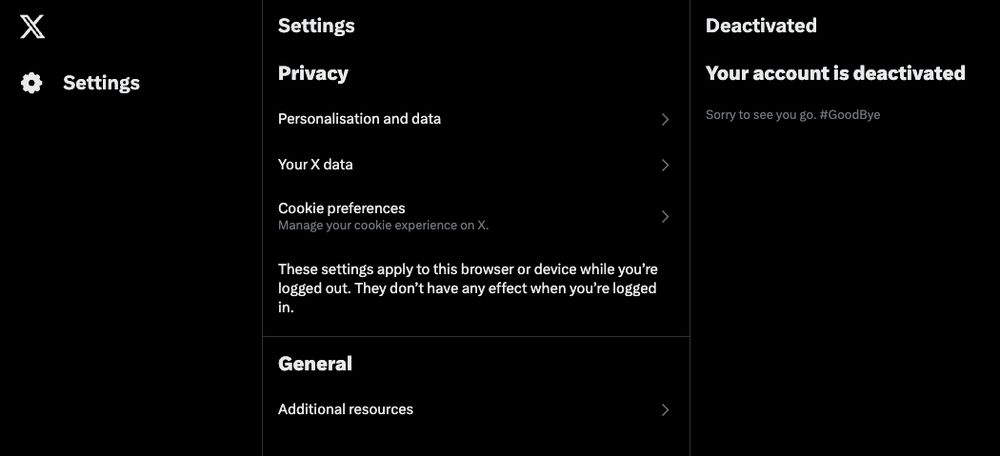Click the General section heading
Image resolution: width=1000 pixels, height=456 pixels.
coord(315,364)
